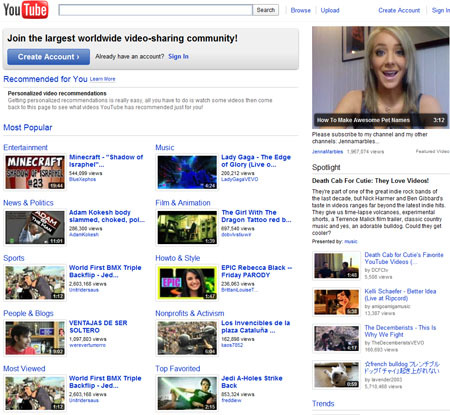Open the JennaMarbles channel link
Screen dimensions: 450x415
pos(327,152)
